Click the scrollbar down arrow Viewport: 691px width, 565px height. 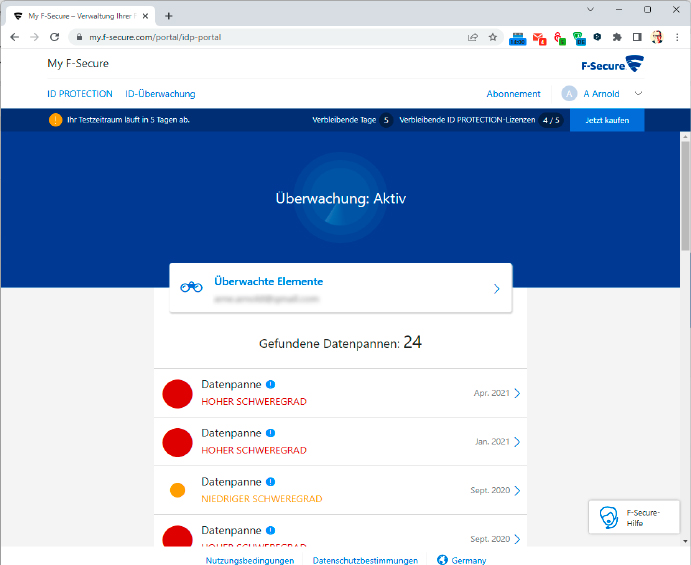pyautogui.click(x=685, y=541)
